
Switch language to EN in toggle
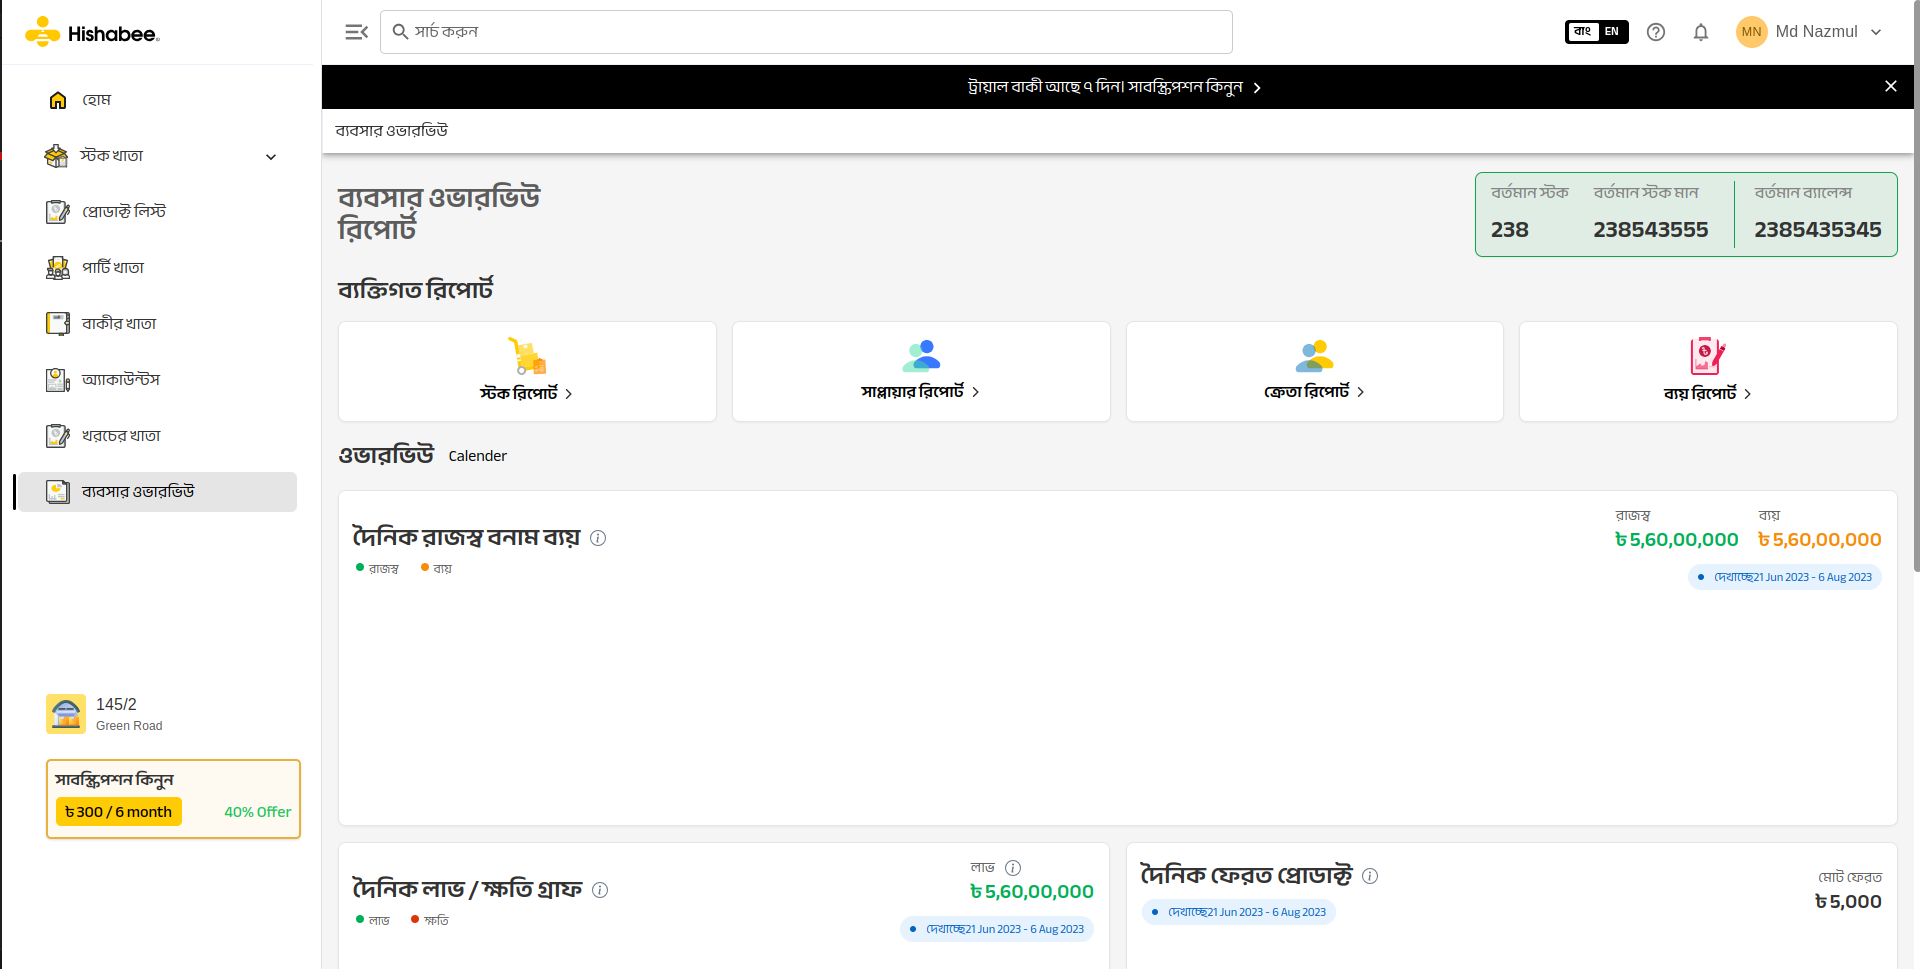point(1611,32)
